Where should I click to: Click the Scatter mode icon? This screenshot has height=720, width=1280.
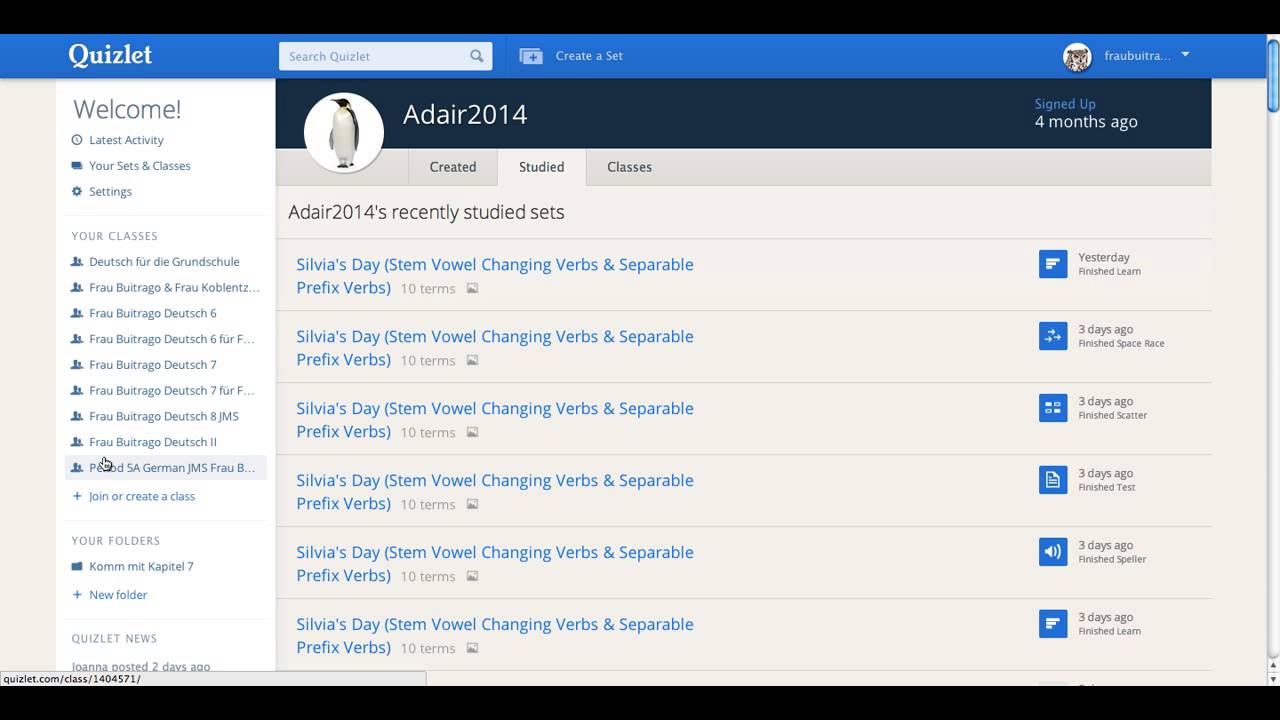tap(1053, 408)
